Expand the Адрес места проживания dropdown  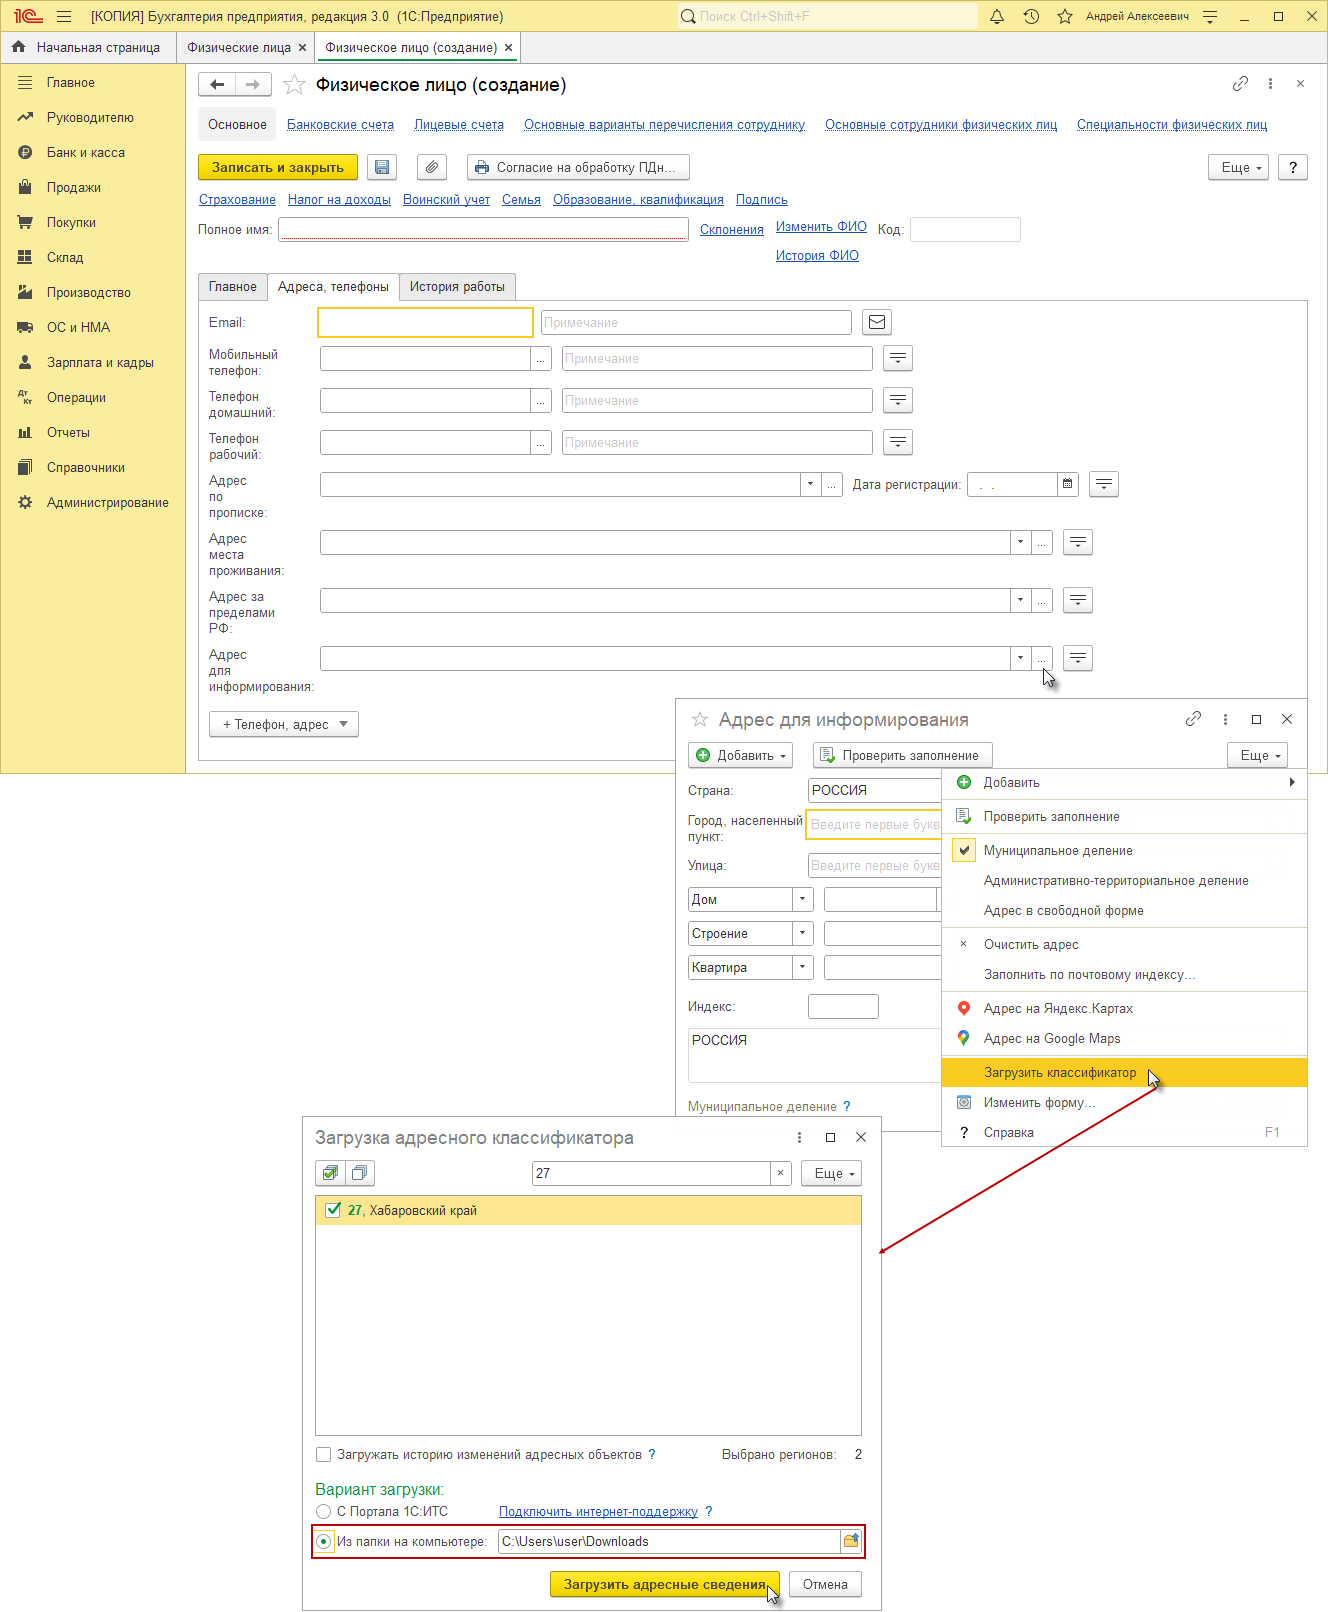coord(1020,542)
